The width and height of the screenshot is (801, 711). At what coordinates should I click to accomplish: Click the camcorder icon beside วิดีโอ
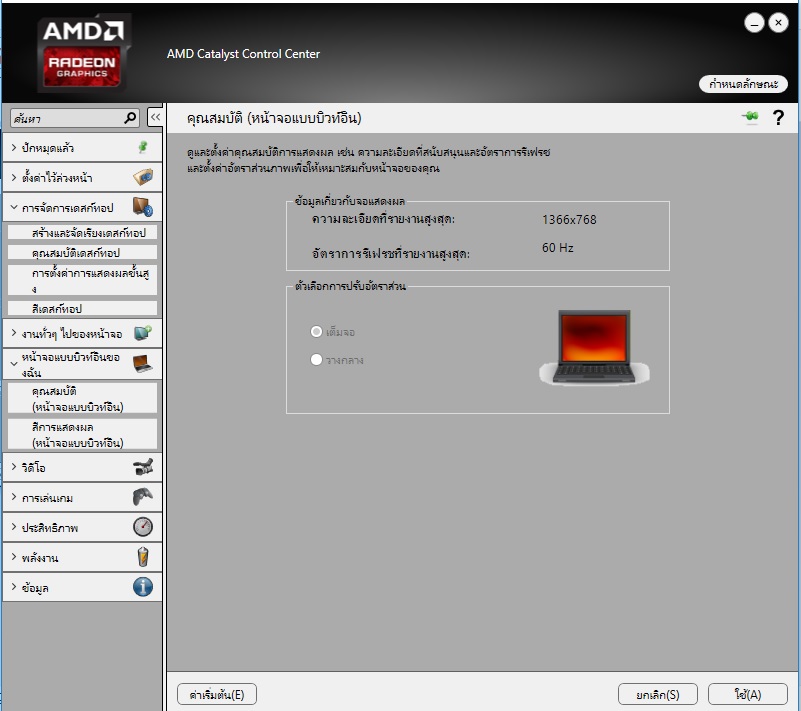[143, 467]
